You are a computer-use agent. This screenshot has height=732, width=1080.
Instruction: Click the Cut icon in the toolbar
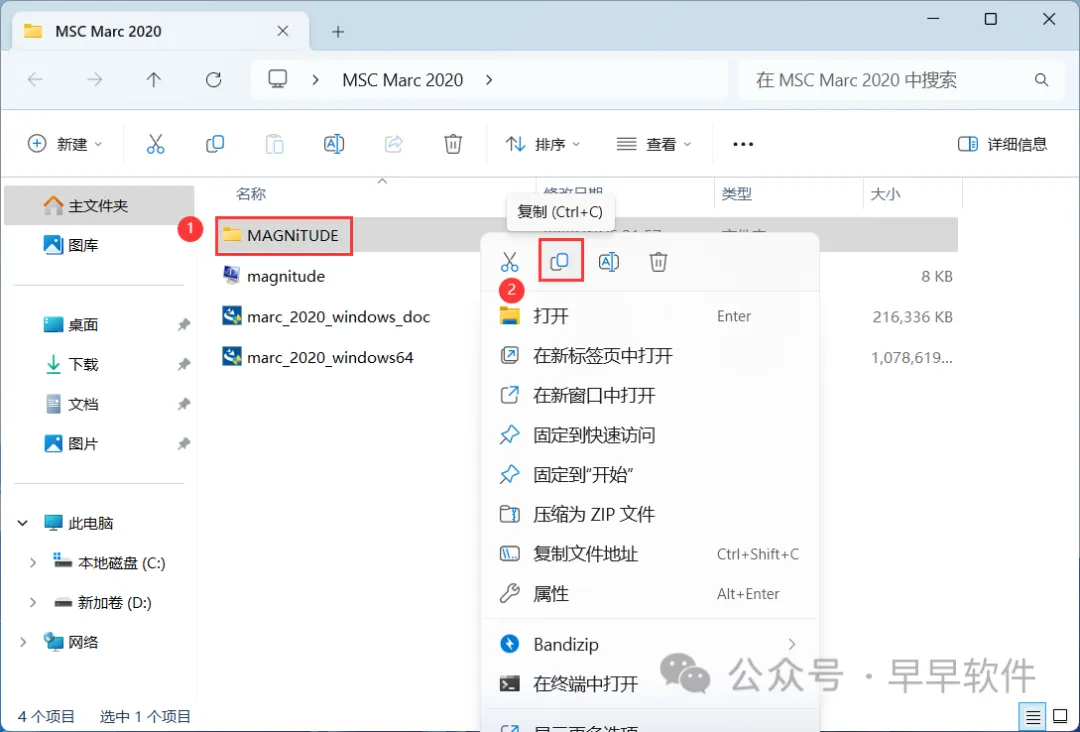(x=156, y=144)
